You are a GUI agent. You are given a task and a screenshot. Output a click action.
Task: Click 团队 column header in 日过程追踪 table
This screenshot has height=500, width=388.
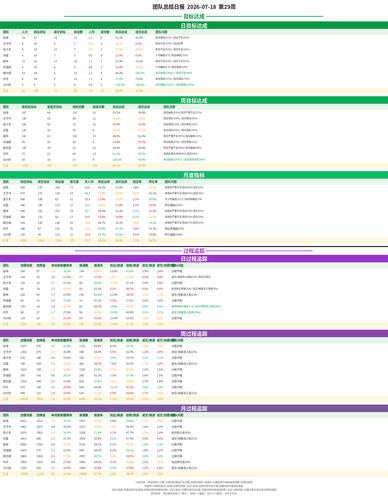point(6,265)
